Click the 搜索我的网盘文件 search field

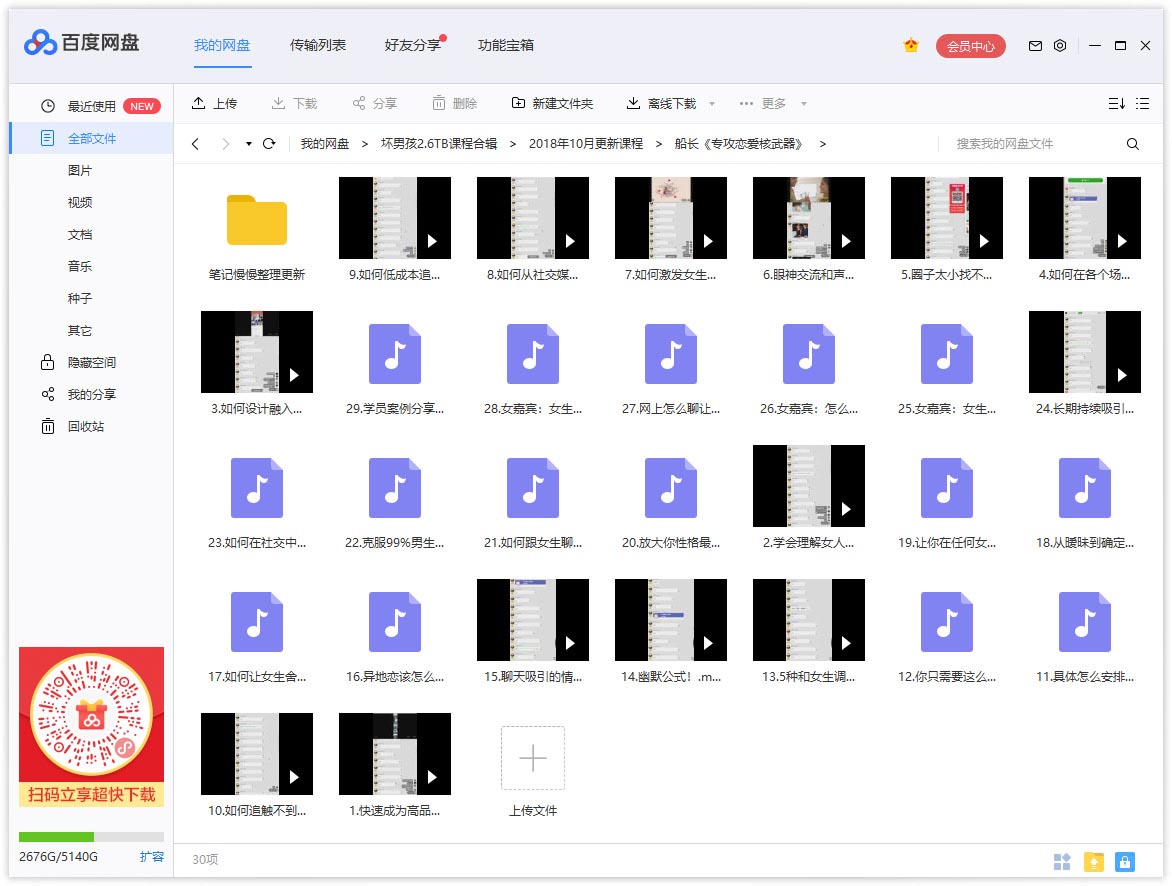(x=1035, y=144)
